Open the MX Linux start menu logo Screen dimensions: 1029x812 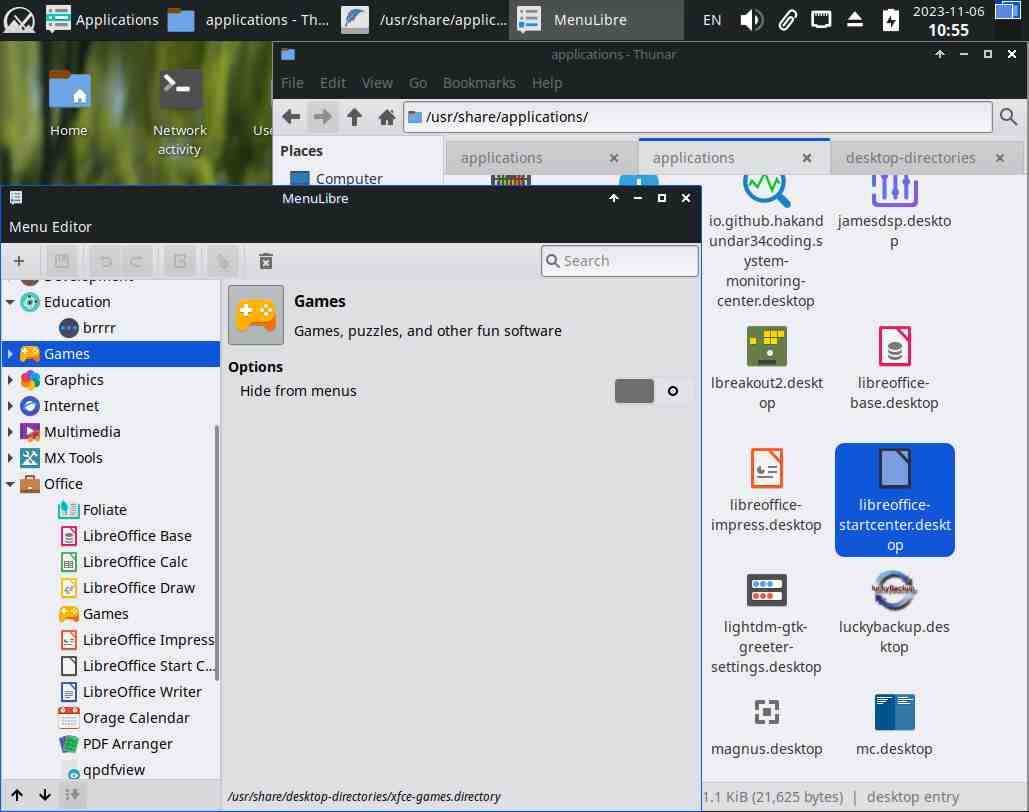(20, 20)
